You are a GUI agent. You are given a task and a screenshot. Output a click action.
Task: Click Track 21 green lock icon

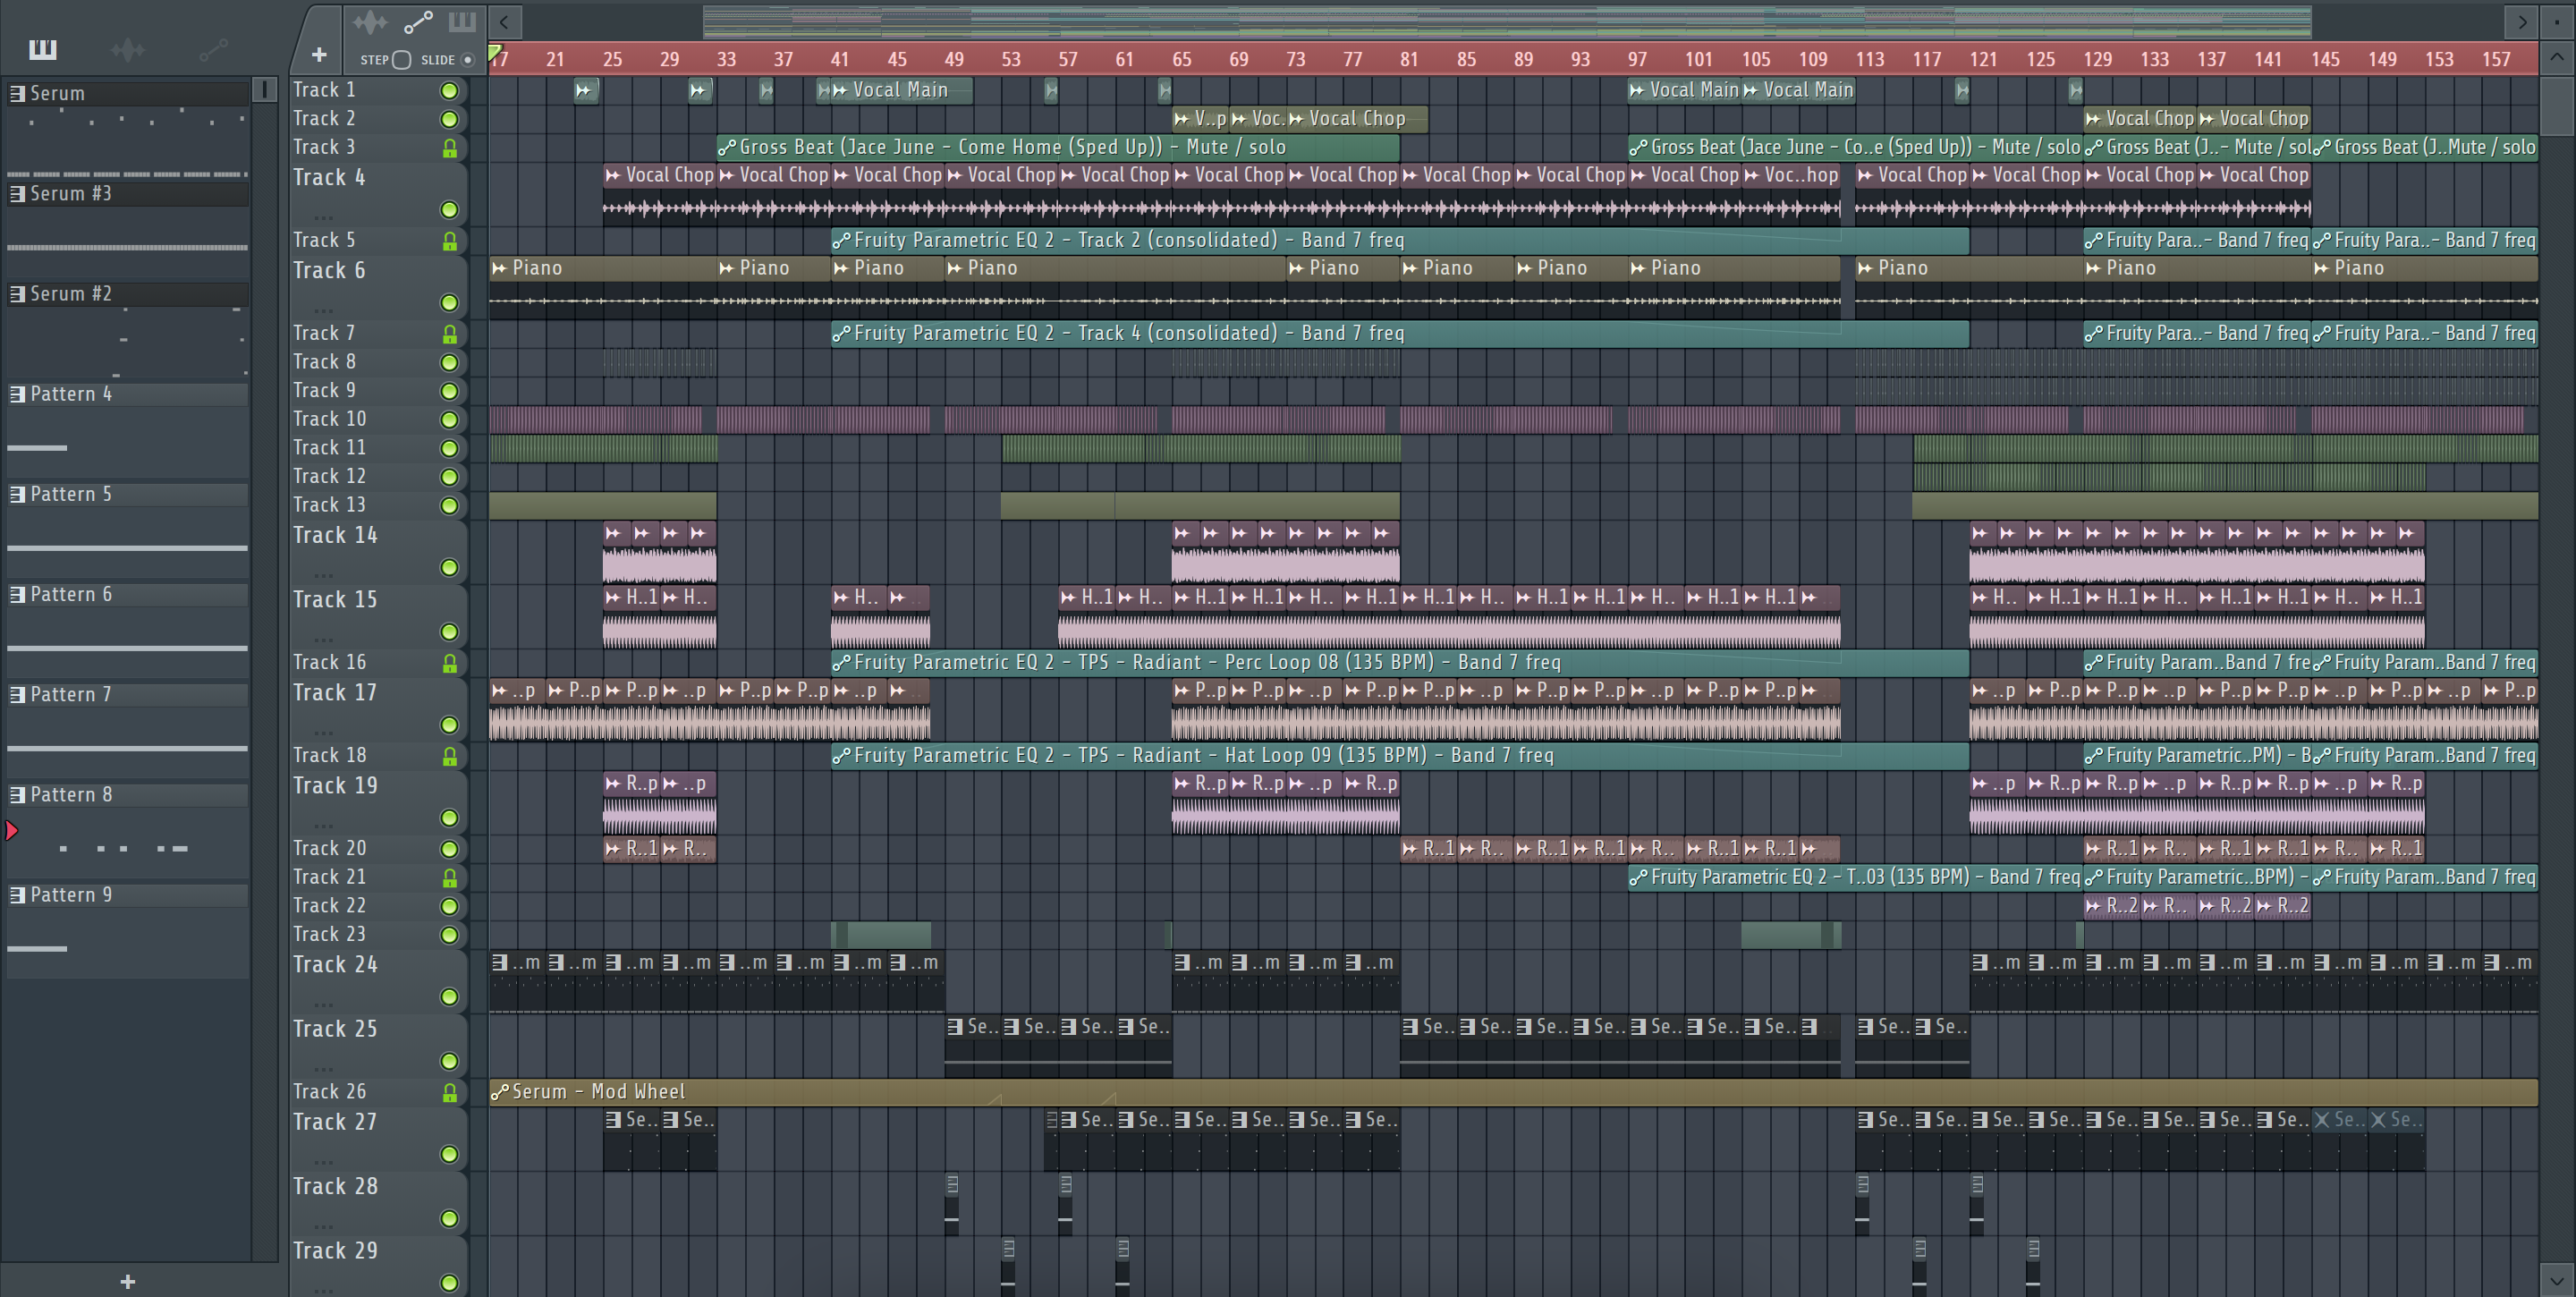click(x=449, y=878)
